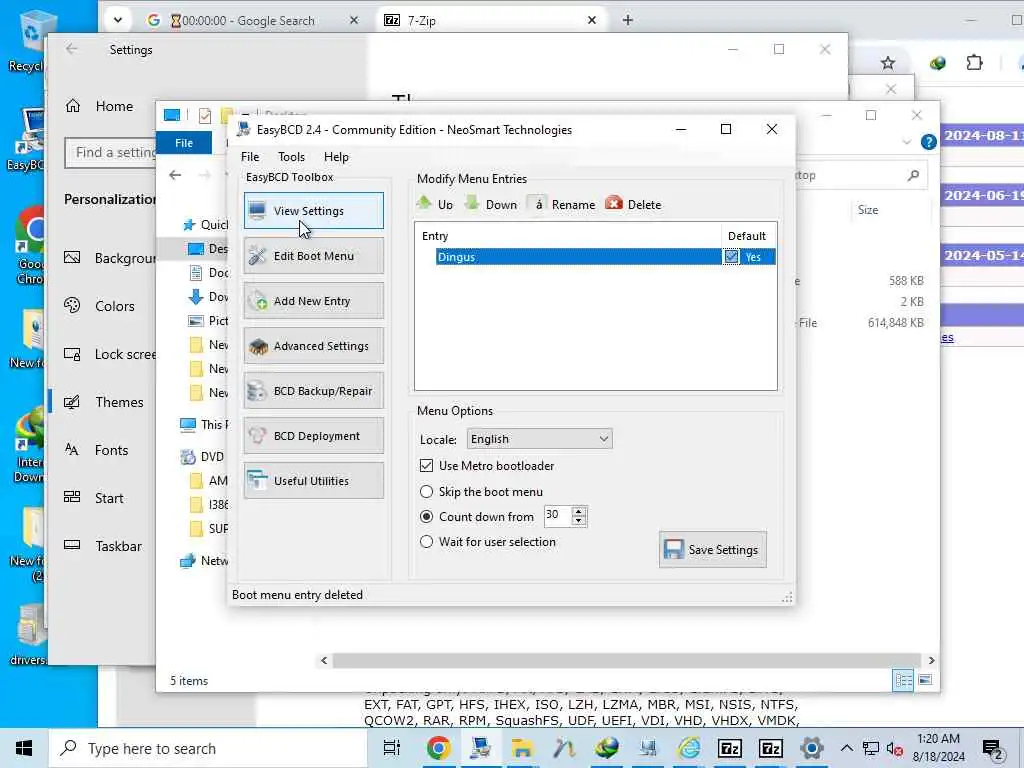Image resolution: width=1024 pixels, height=768 pixels.
Task: Click back arrow in Settings window
Action: pos(72,50)
